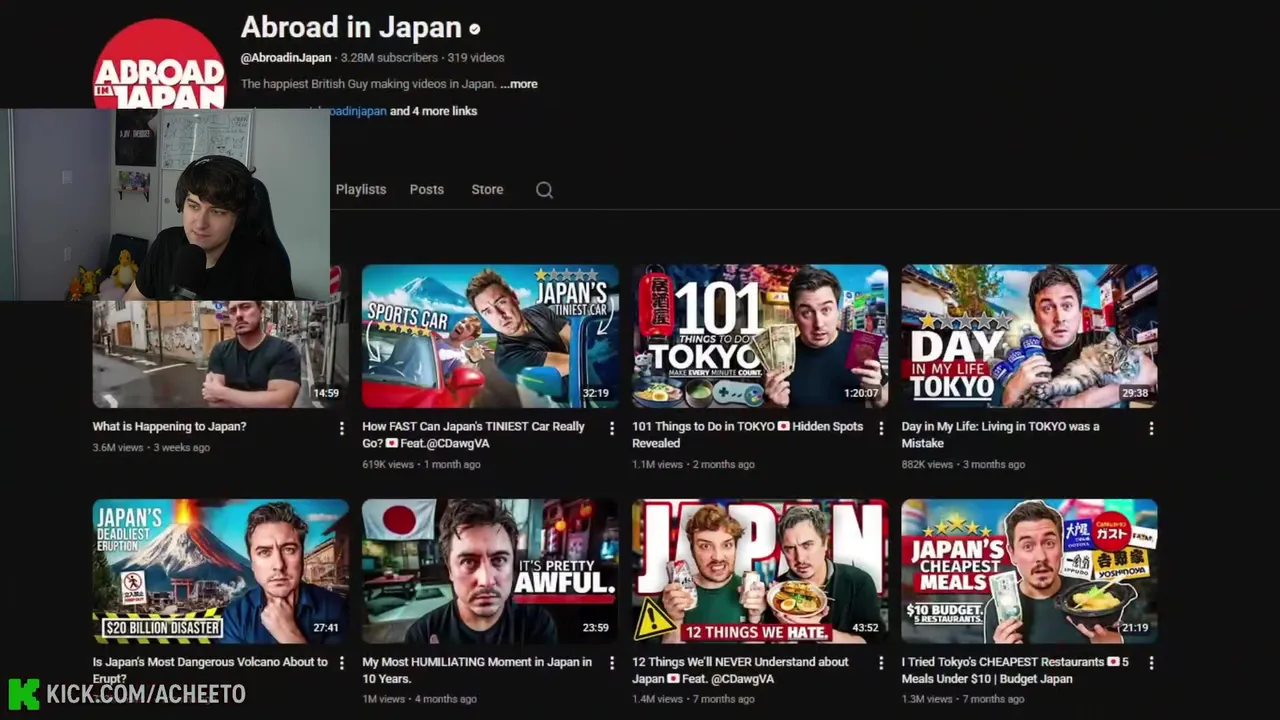The width and height of the screenshot is (1280, 720).
Task: Open options menu for "What is Happening to Japan?"
Action: (x=342, y=428)
